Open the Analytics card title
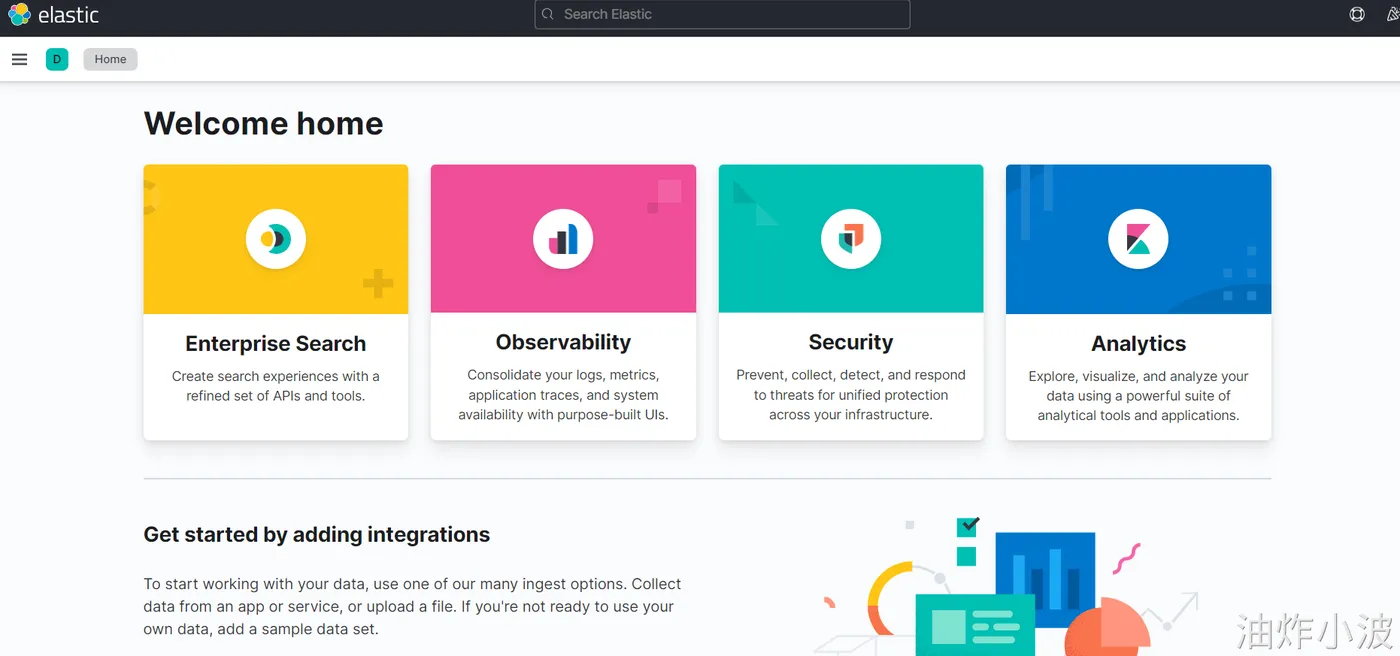 [1138, 344]
